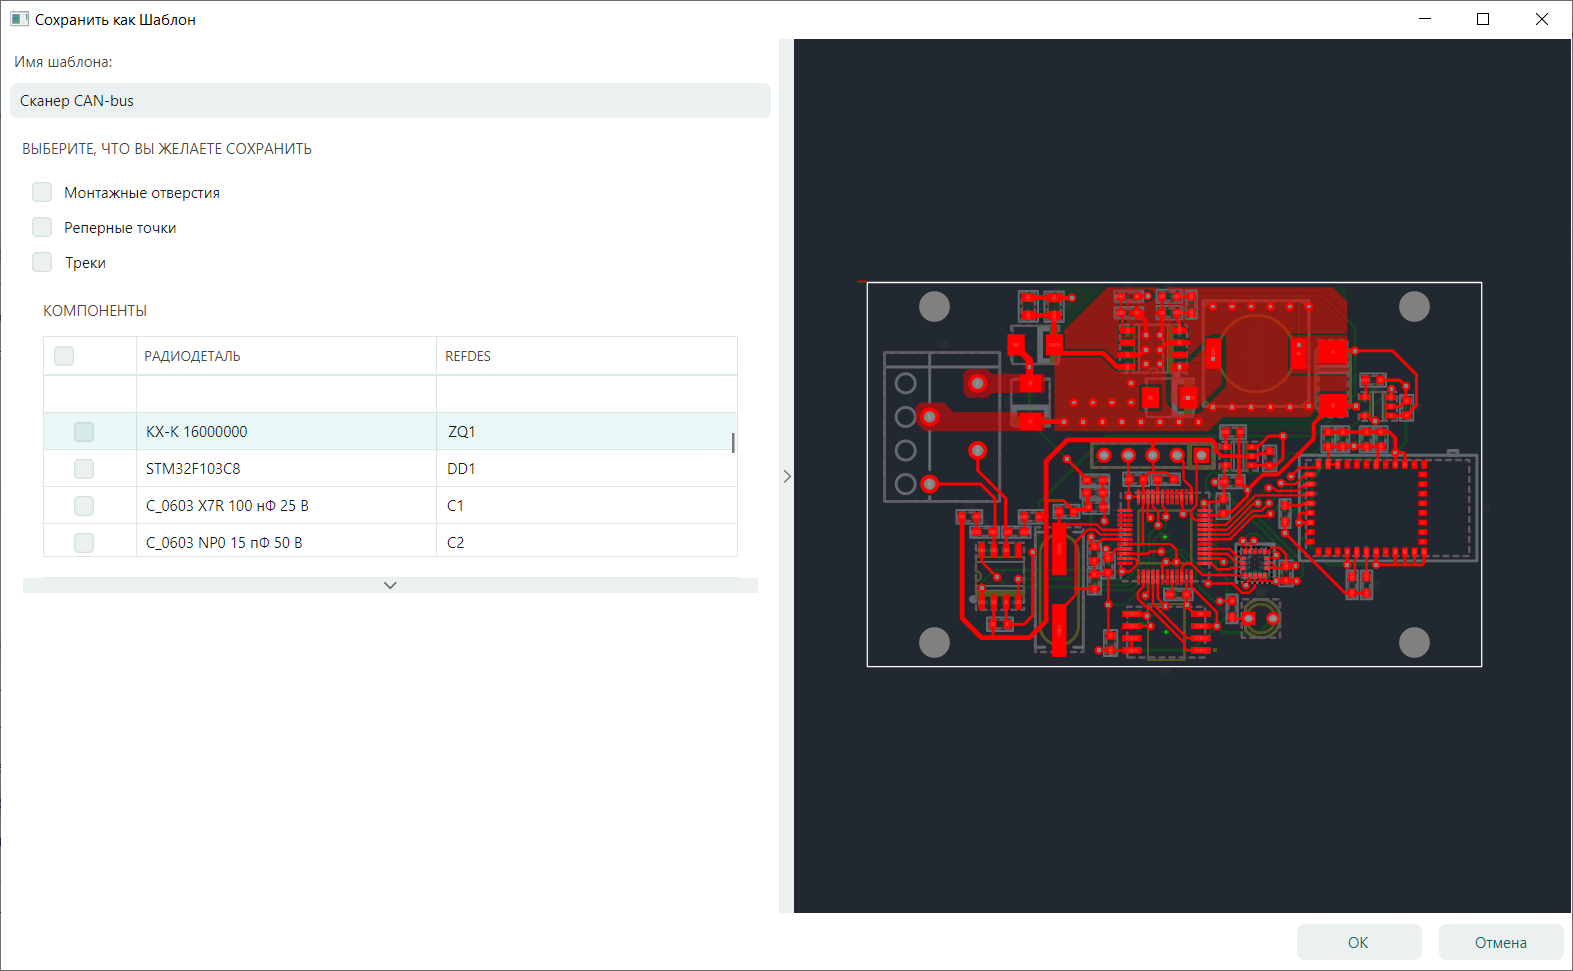The image size is (1573, 971).
Task: Select all components with header checkbox
Action: 64,356
